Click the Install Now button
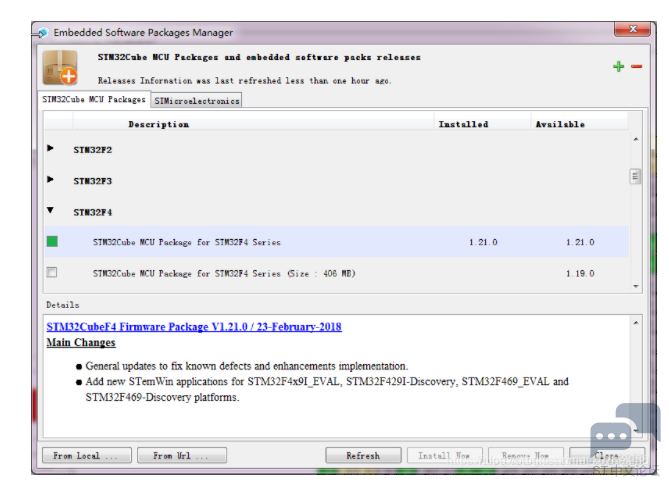669x486 pixels. coord(444,456)
